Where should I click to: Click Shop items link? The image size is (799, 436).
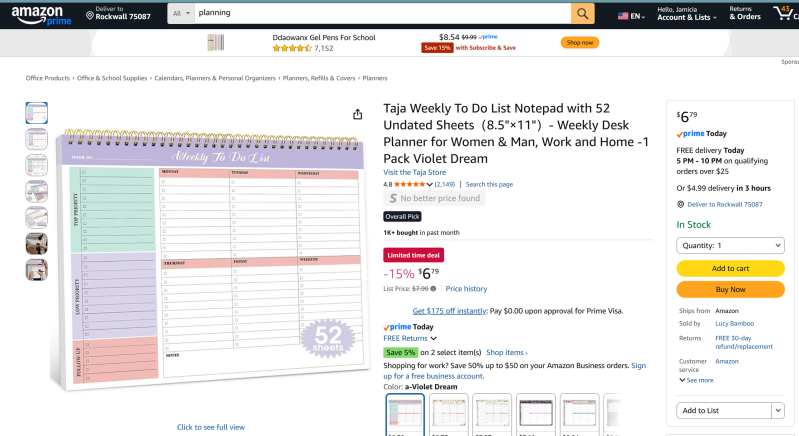507,352
